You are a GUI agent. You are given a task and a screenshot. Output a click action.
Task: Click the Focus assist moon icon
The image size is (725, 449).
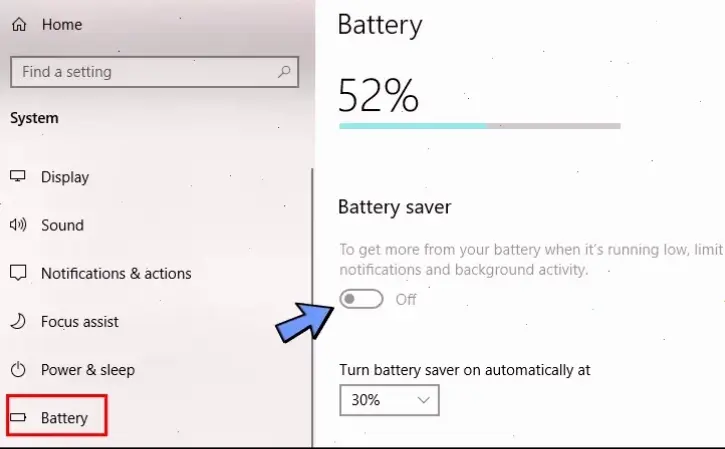click(x=18, y=321)
